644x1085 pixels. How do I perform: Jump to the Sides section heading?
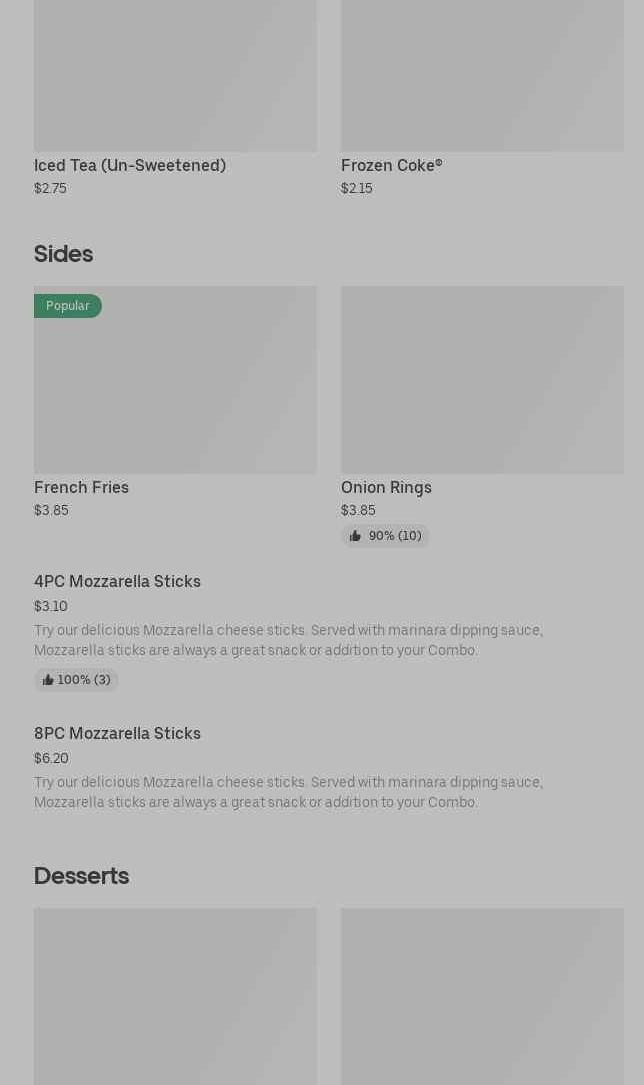click(63, 254)
